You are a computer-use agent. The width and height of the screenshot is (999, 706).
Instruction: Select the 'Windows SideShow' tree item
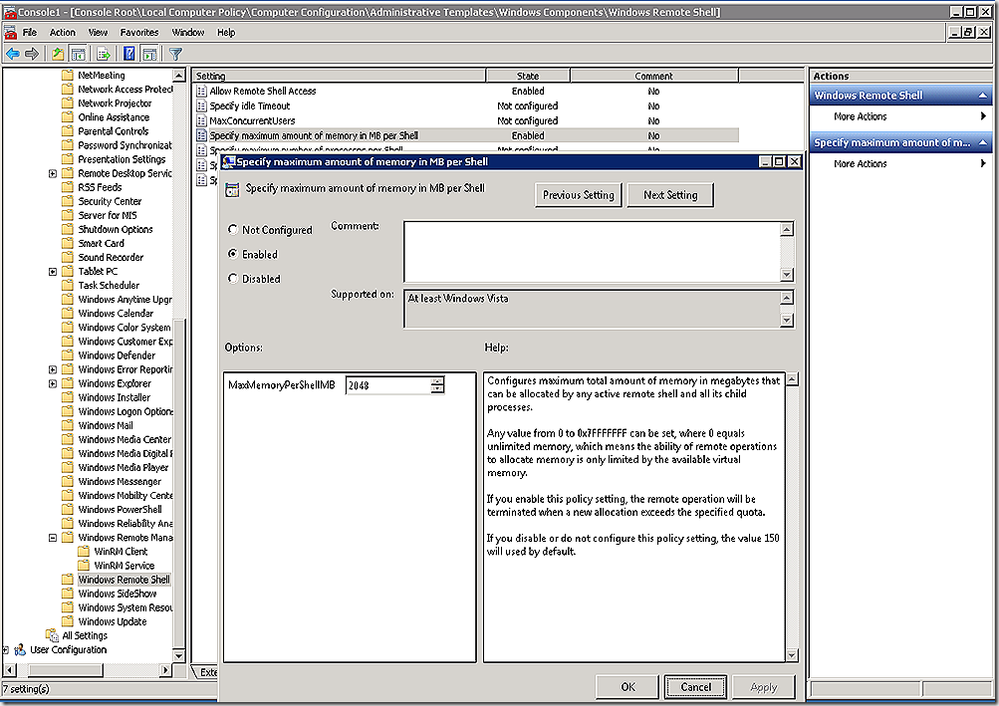[x=117, y=593]
